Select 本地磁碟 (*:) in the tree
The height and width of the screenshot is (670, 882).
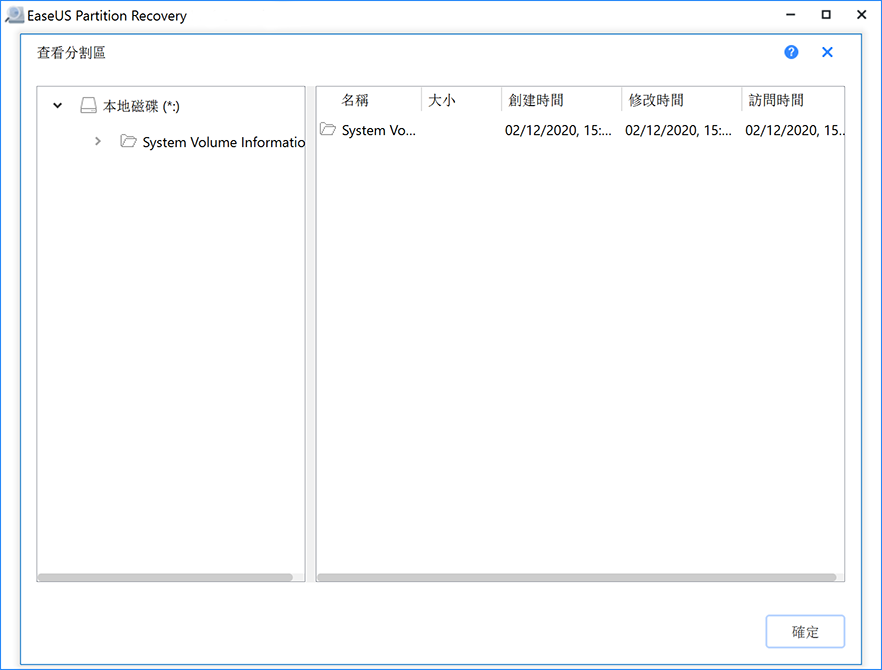pos(141,106)
